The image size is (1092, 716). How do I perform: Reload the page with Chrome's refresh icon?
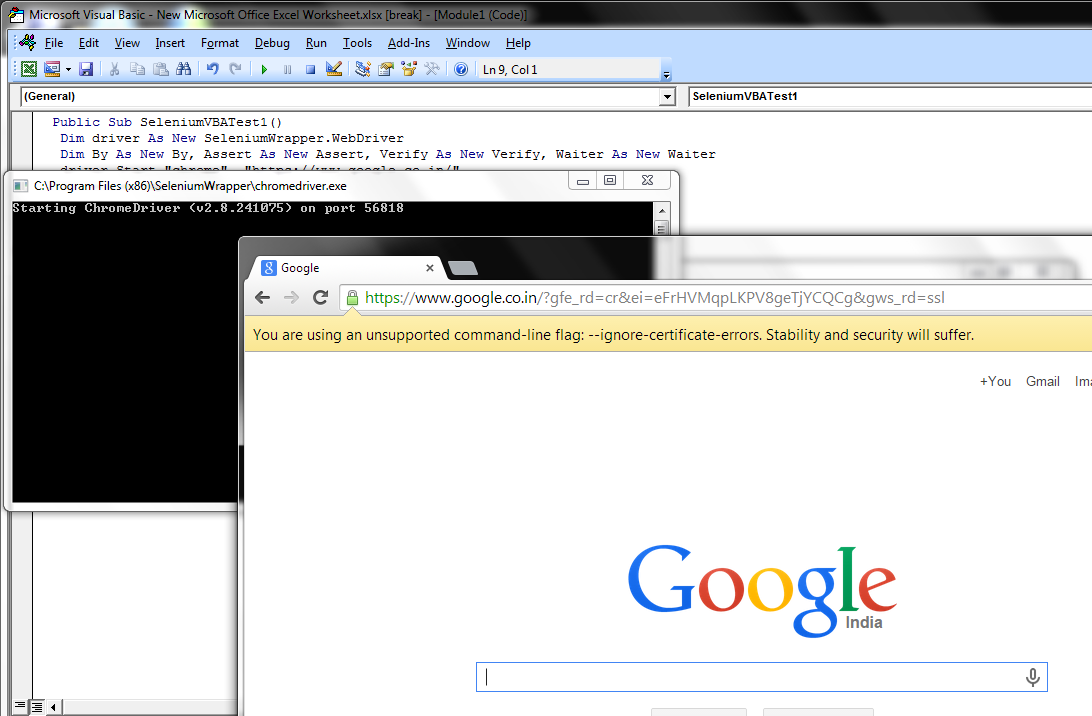click(320, 298)
